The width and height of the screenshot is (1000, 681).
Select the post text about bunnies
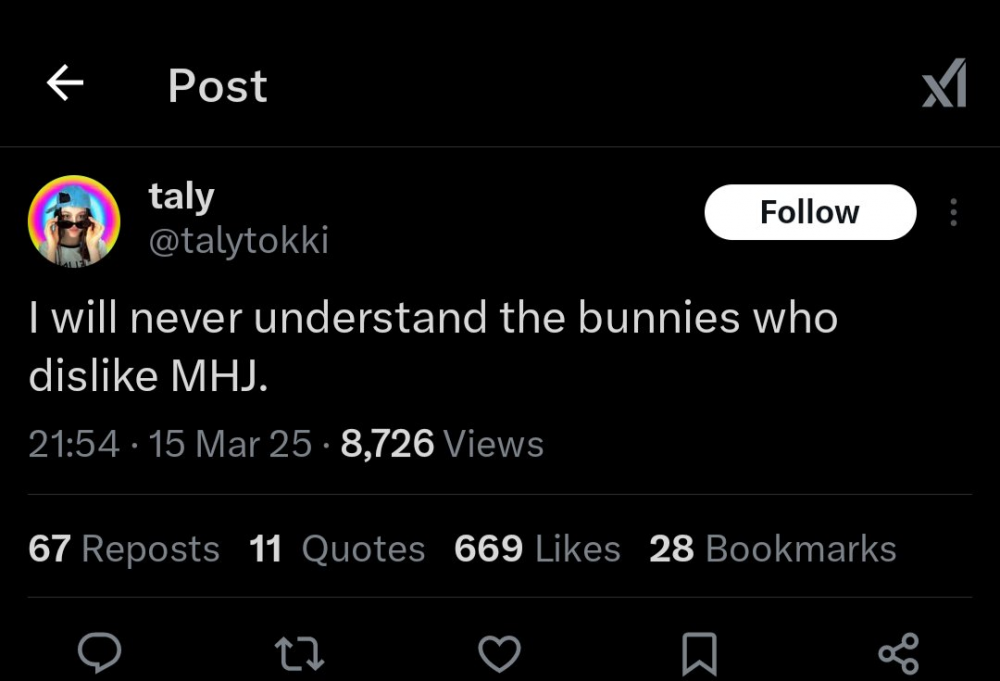tap(433, 346)
